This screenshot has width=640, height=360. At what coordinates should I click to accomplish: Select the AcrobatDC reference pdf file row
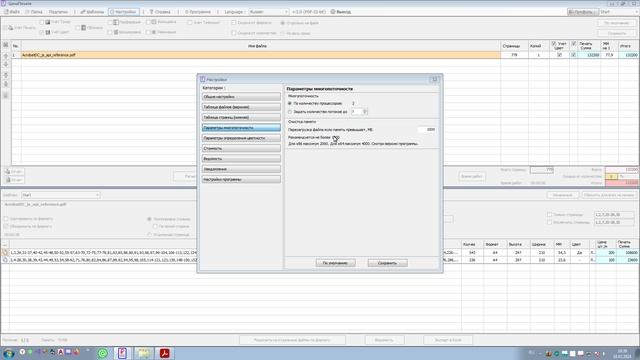coord(261,55)
